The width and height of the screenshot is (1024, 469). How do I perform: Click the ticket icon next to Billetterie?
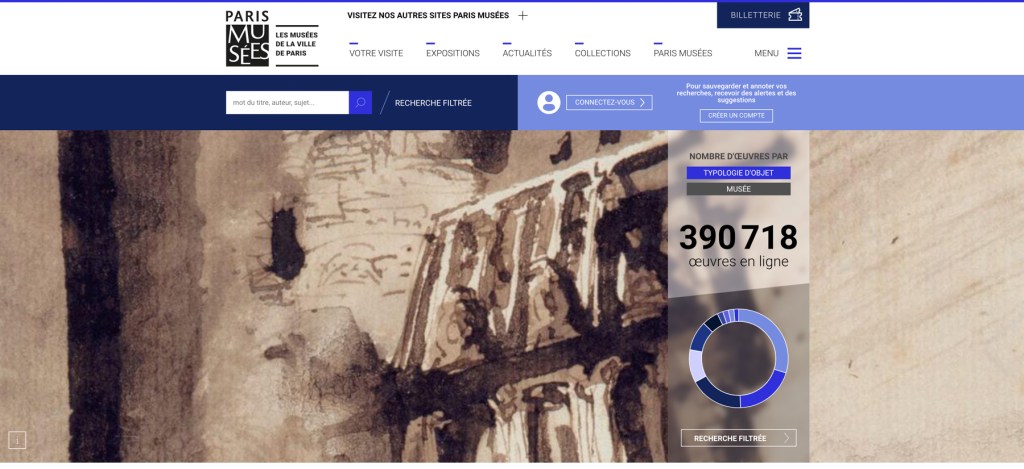tap(795, 15)
